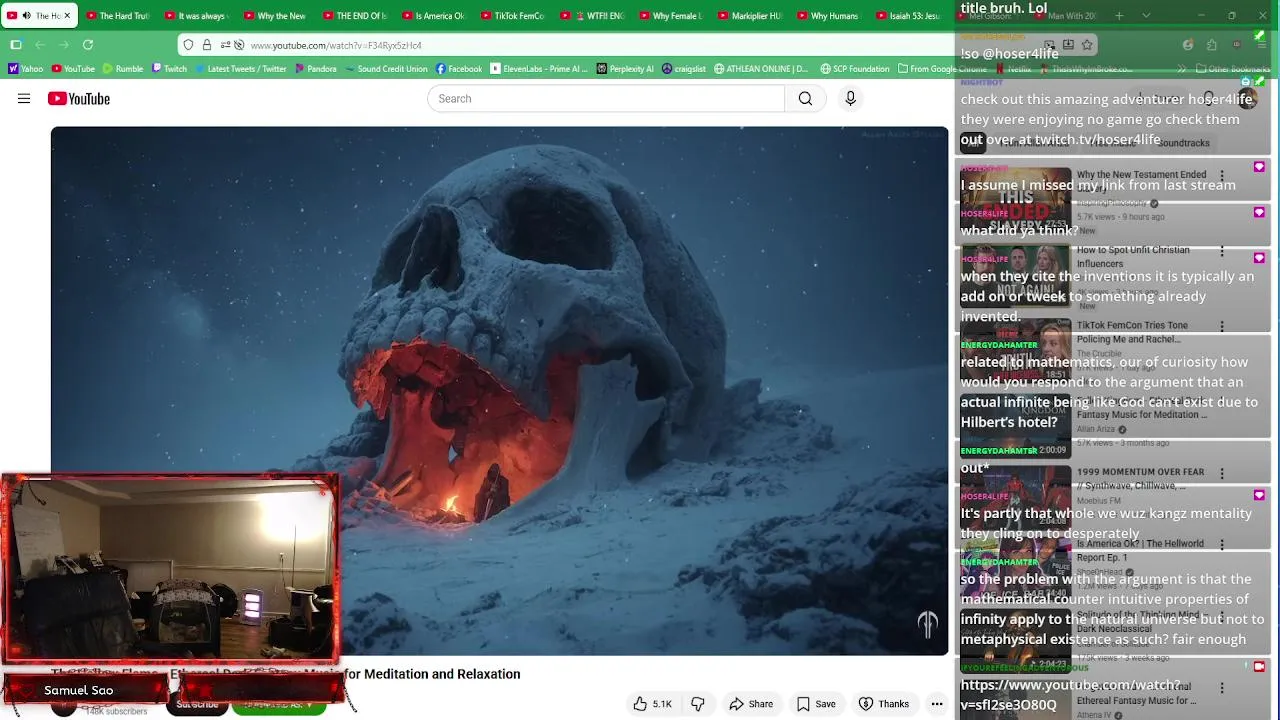Open the Rumble bookmark
Image resolution: width=1280 pixels, height=720 pixels.
[122, 69]
